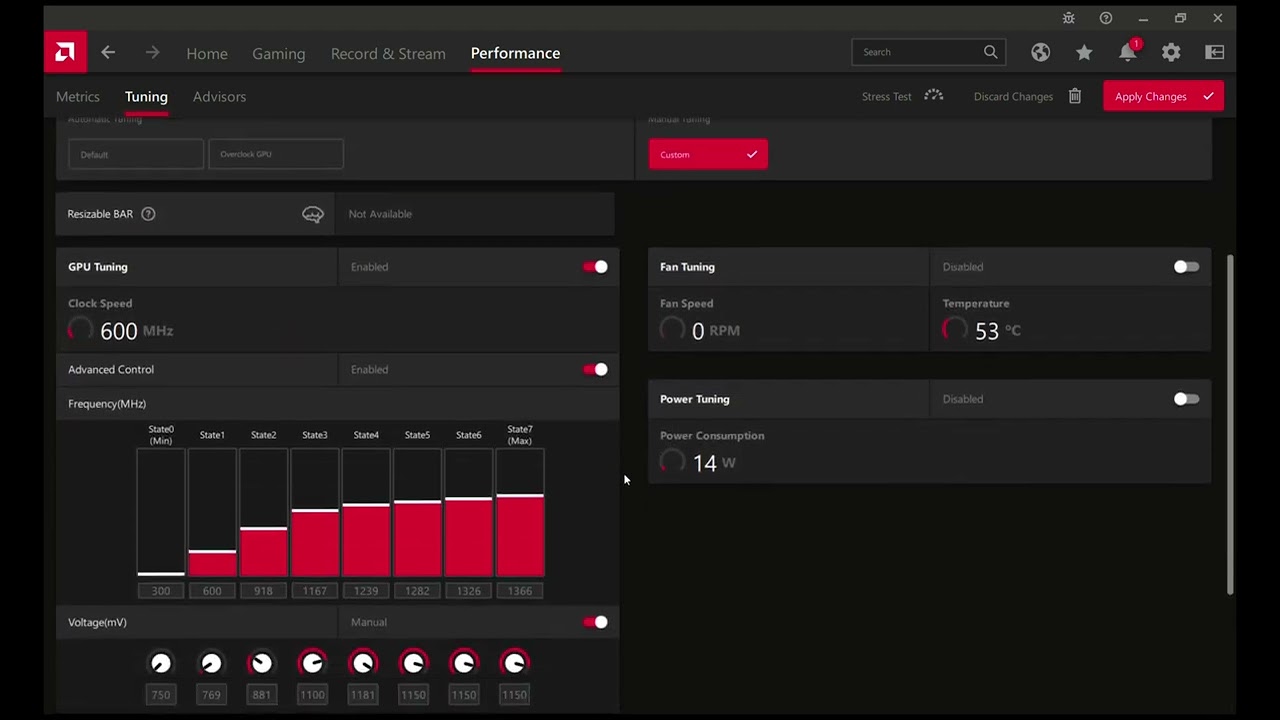
Task: Open the bug report icon
Action: pos(1068,18)
